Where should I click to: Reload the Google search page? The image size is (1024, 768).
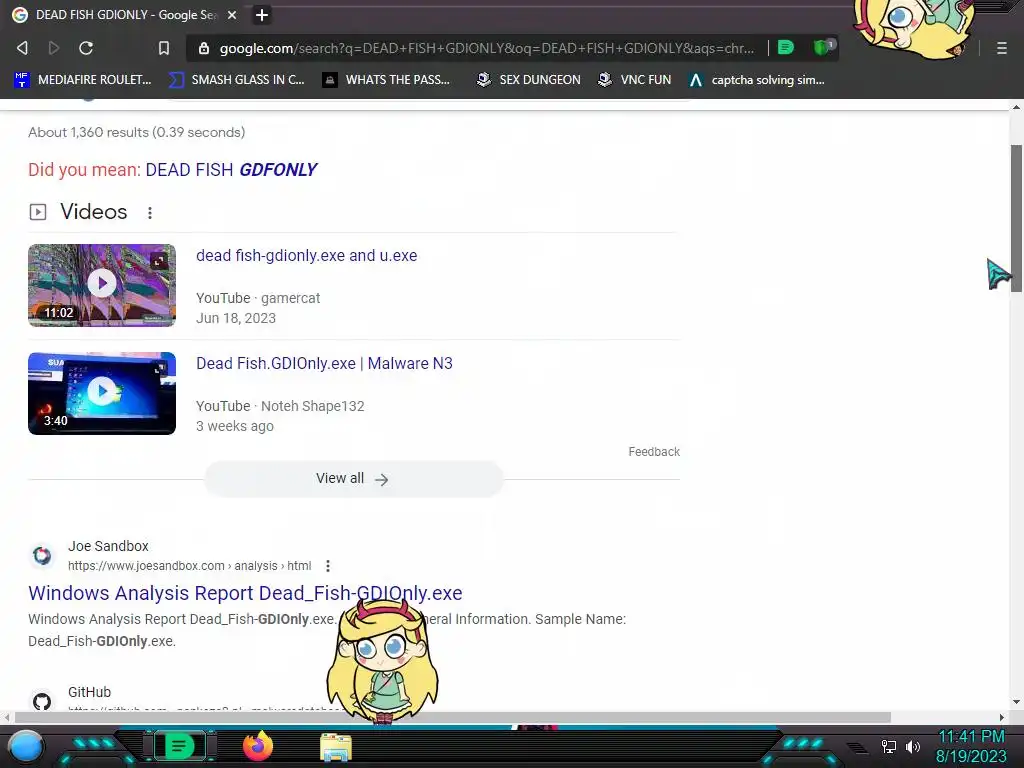point(86,48)
